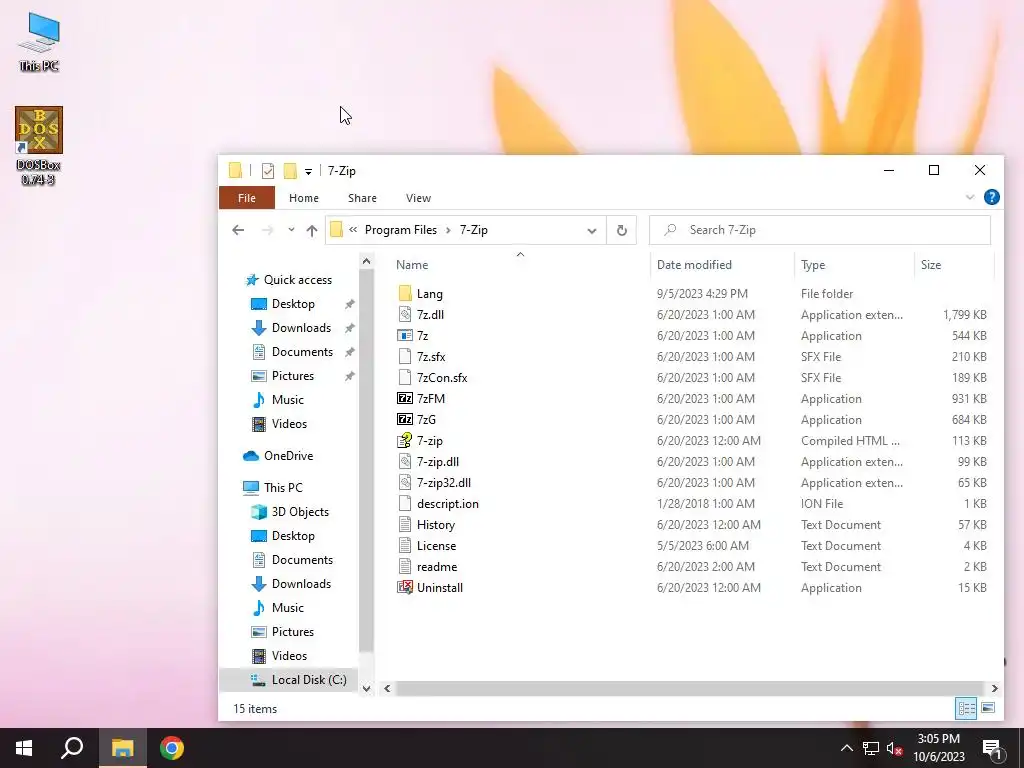The image size is (1024, 768).
Task: Expand the ribbon with the chevron
Action: click(970, 197)
